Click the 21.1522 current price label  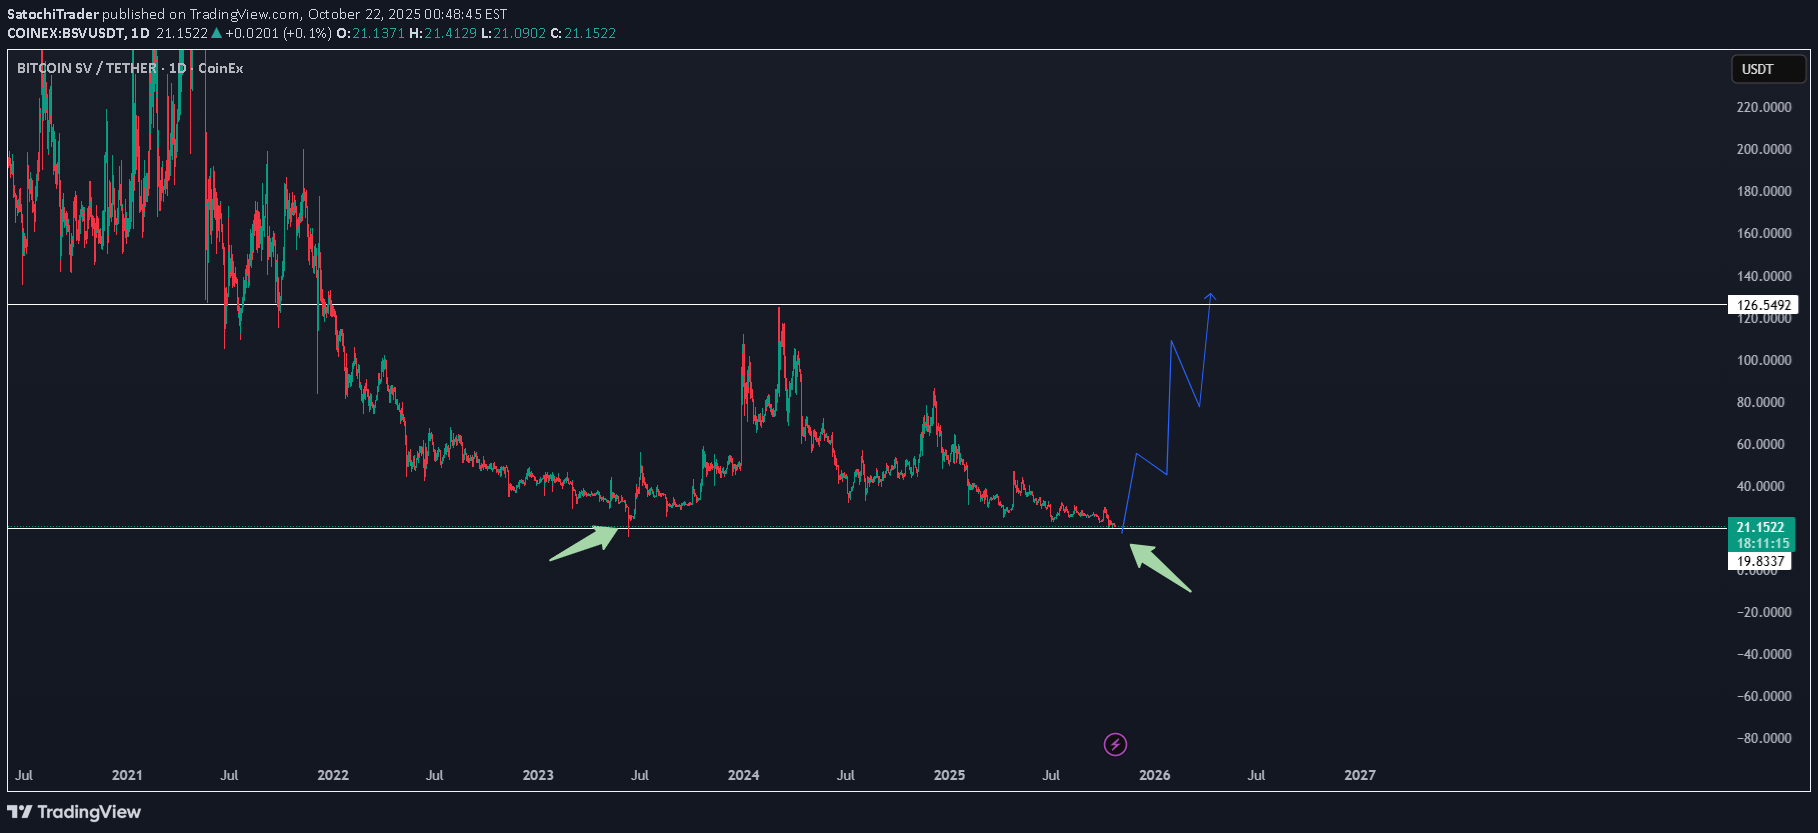[x=1761, y=527]
